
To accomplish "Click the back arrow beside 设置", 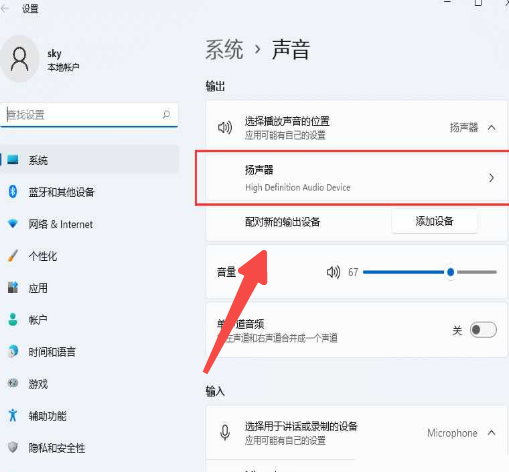I will click(5, 8).
